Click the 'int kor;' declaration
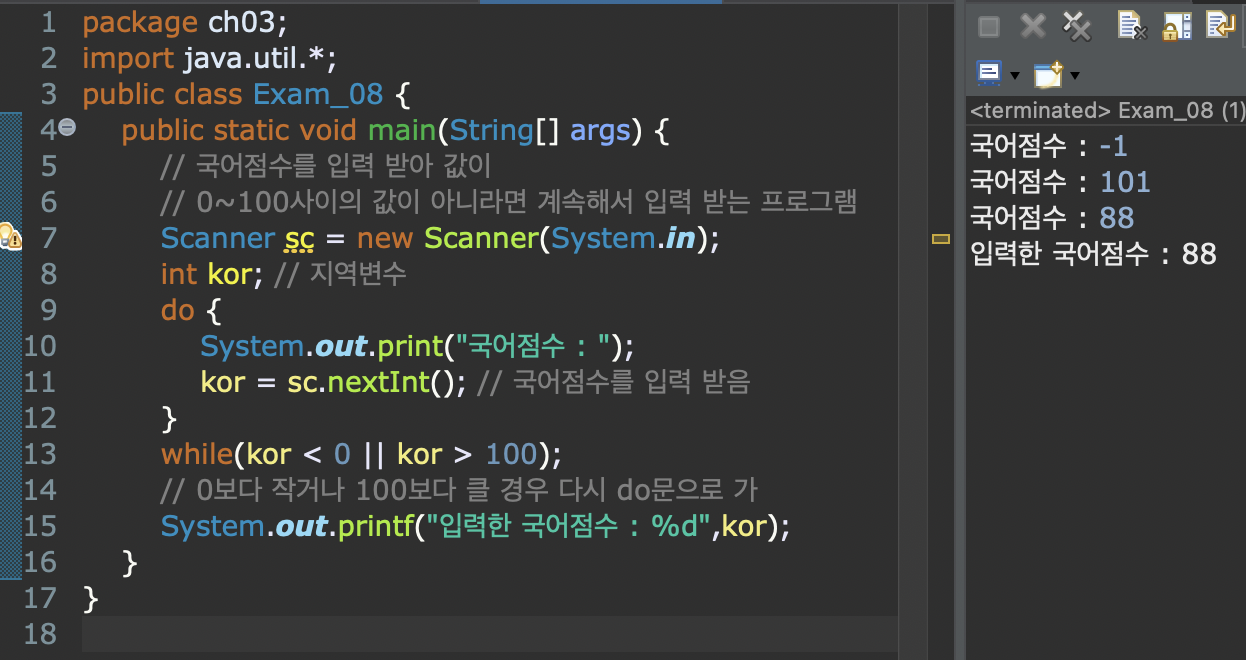This screenshot has height=660, width=1246. click(x=212, y=274)
